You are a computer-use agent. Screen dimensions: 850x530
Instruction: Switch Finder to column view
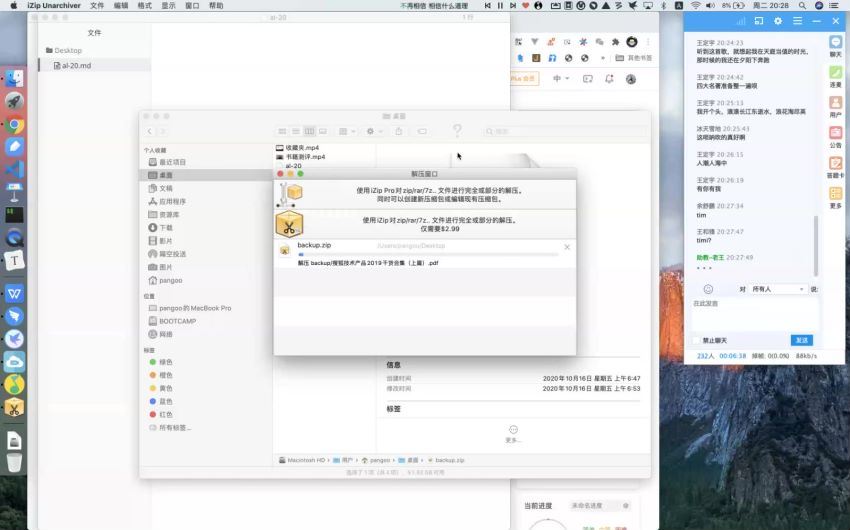coord(309,131)
